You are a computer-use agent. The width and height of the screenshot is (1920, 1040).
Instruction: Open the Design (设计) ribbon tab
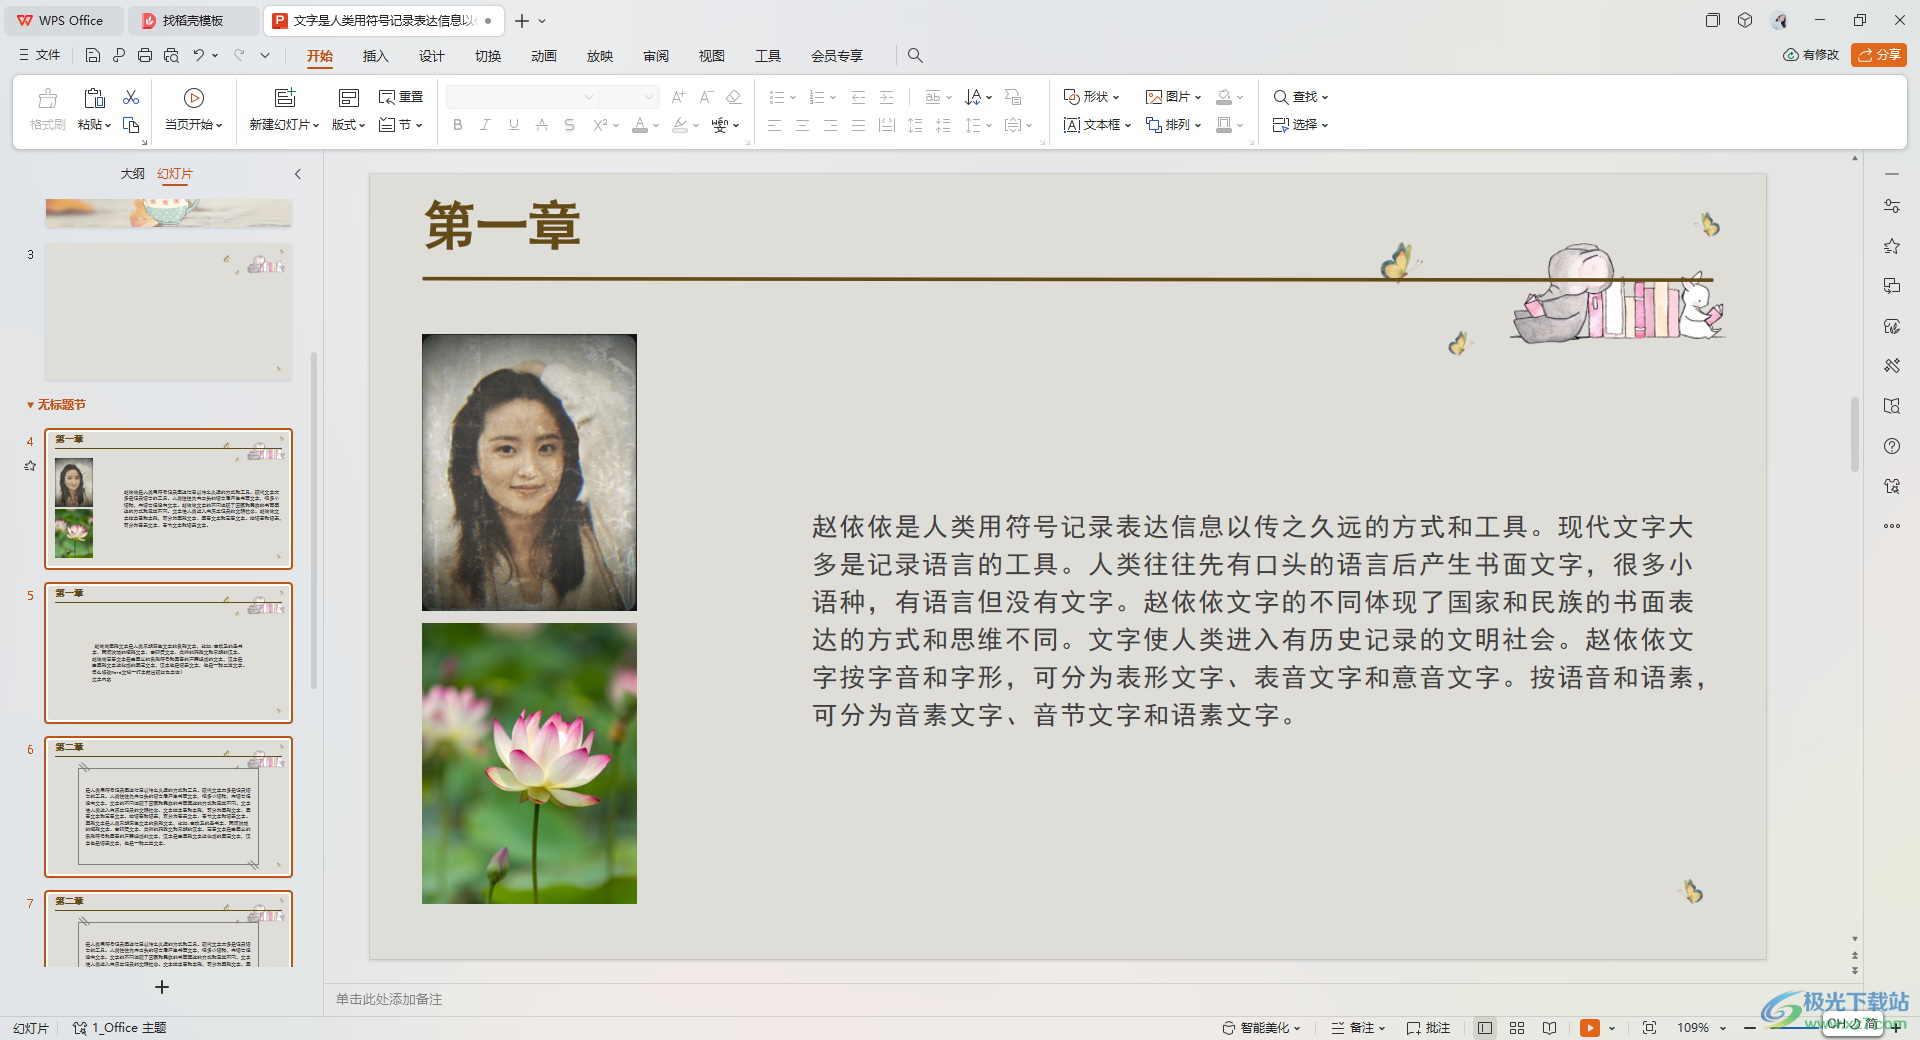point(431,56)
